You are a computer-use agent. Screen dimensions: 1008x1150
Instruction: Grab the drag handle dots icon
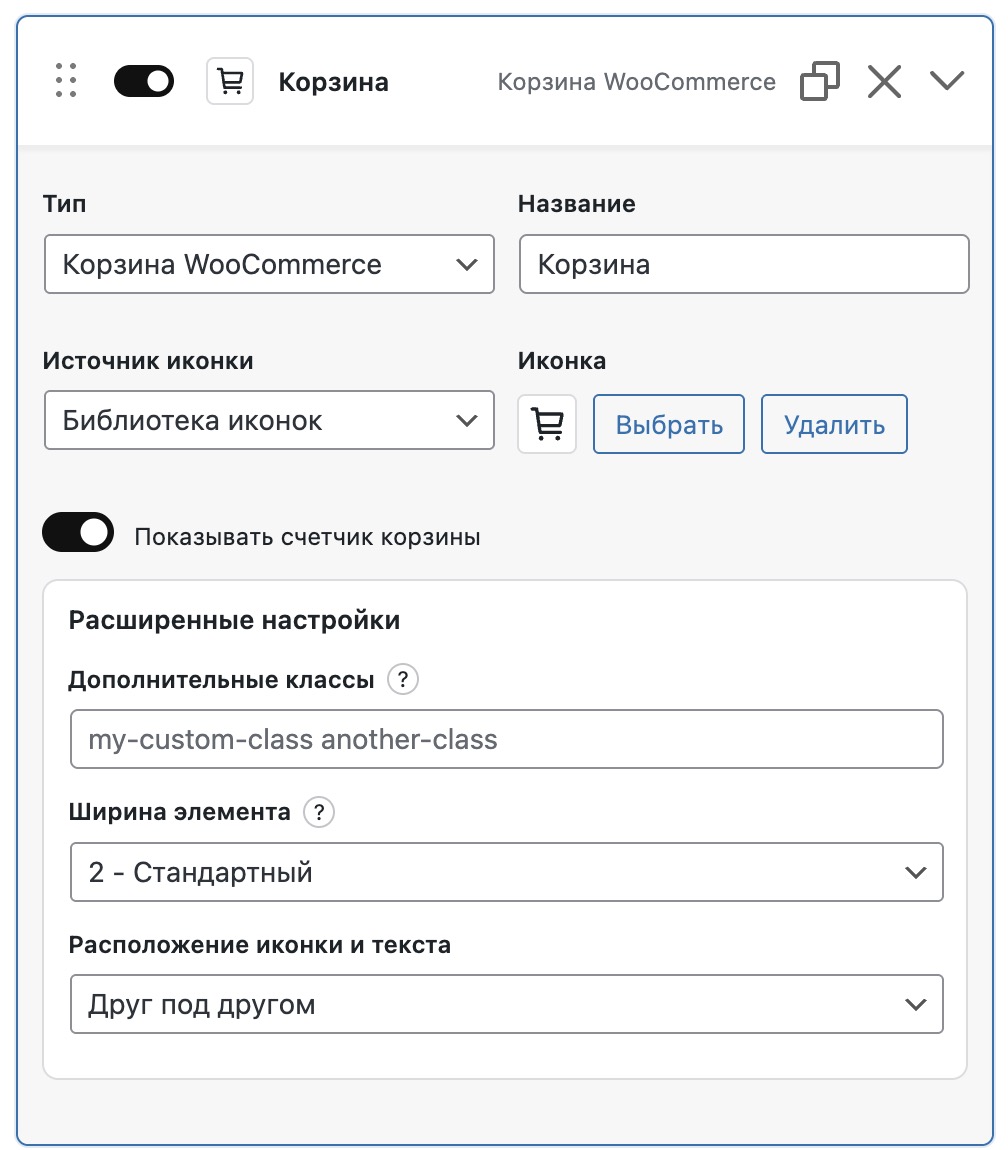(66, 81)
